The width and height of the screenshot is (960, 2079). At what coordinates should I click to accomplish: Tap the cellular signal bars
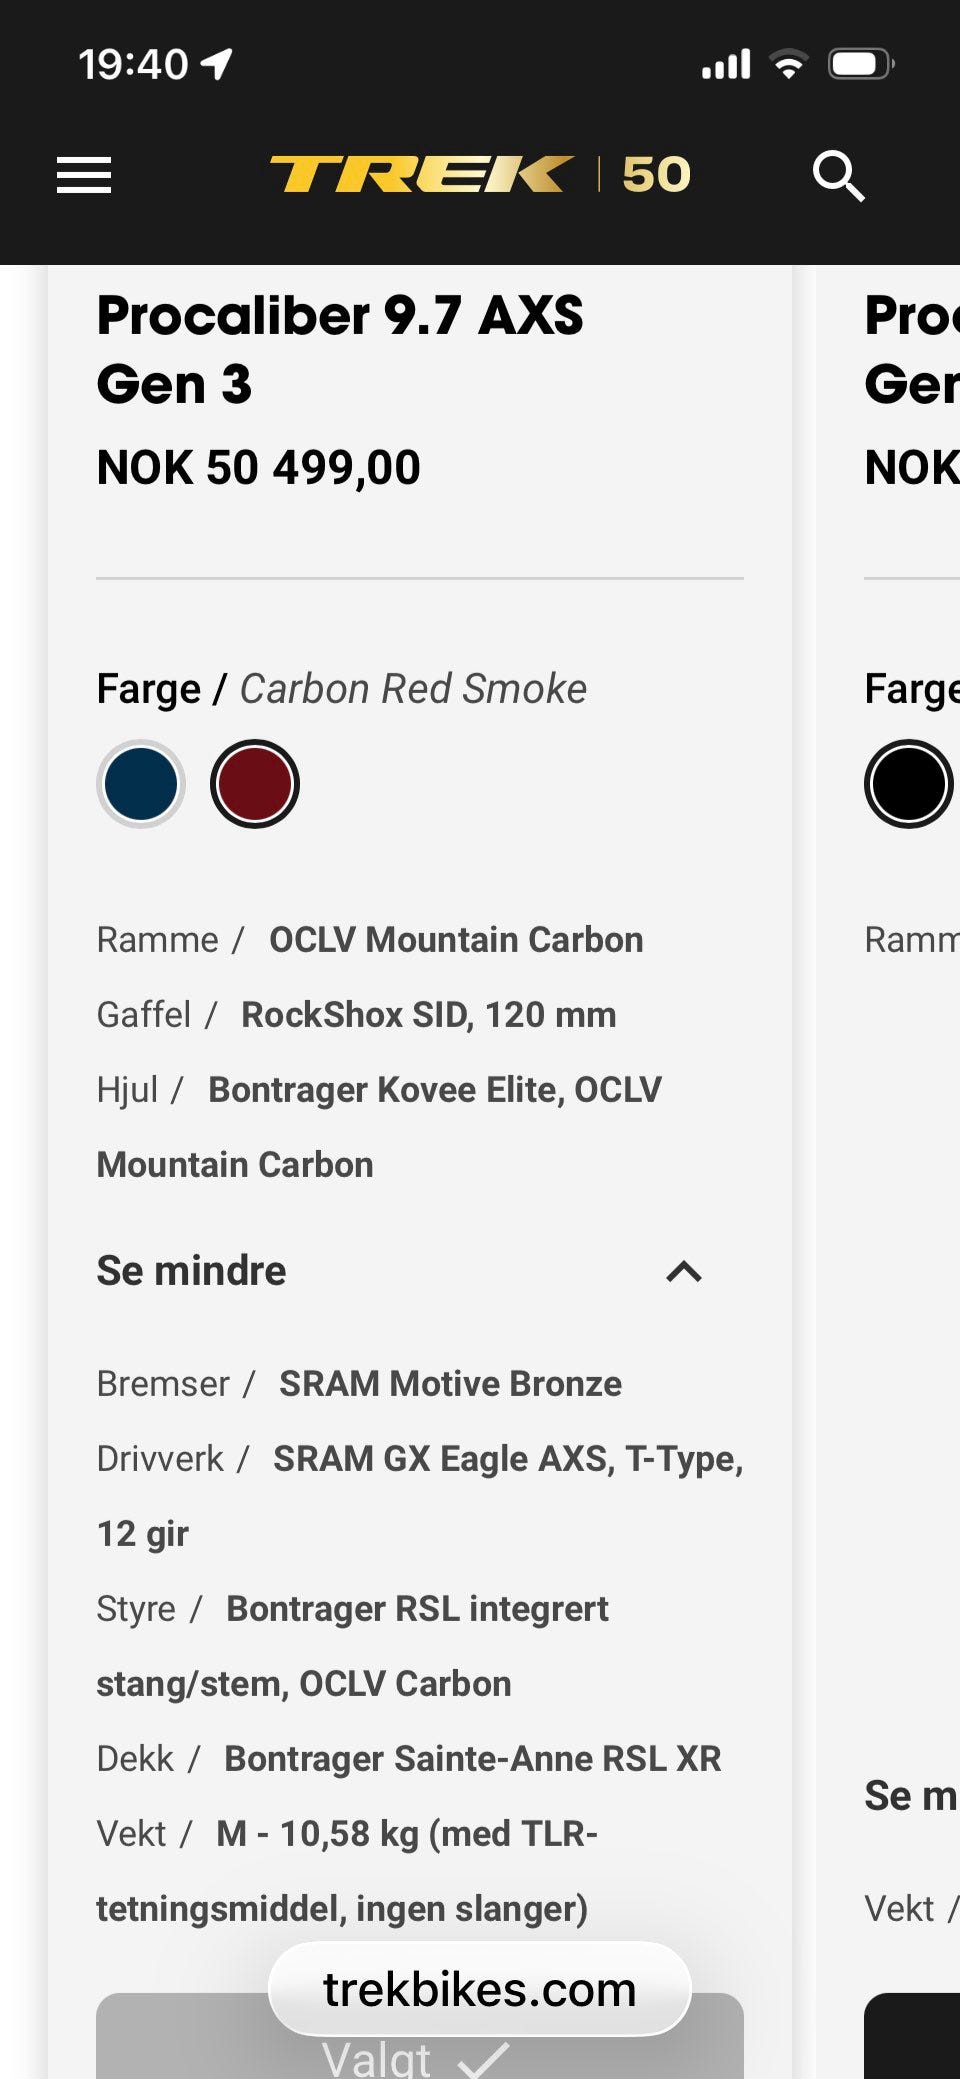pyautogui.click(x=726, y=64)
